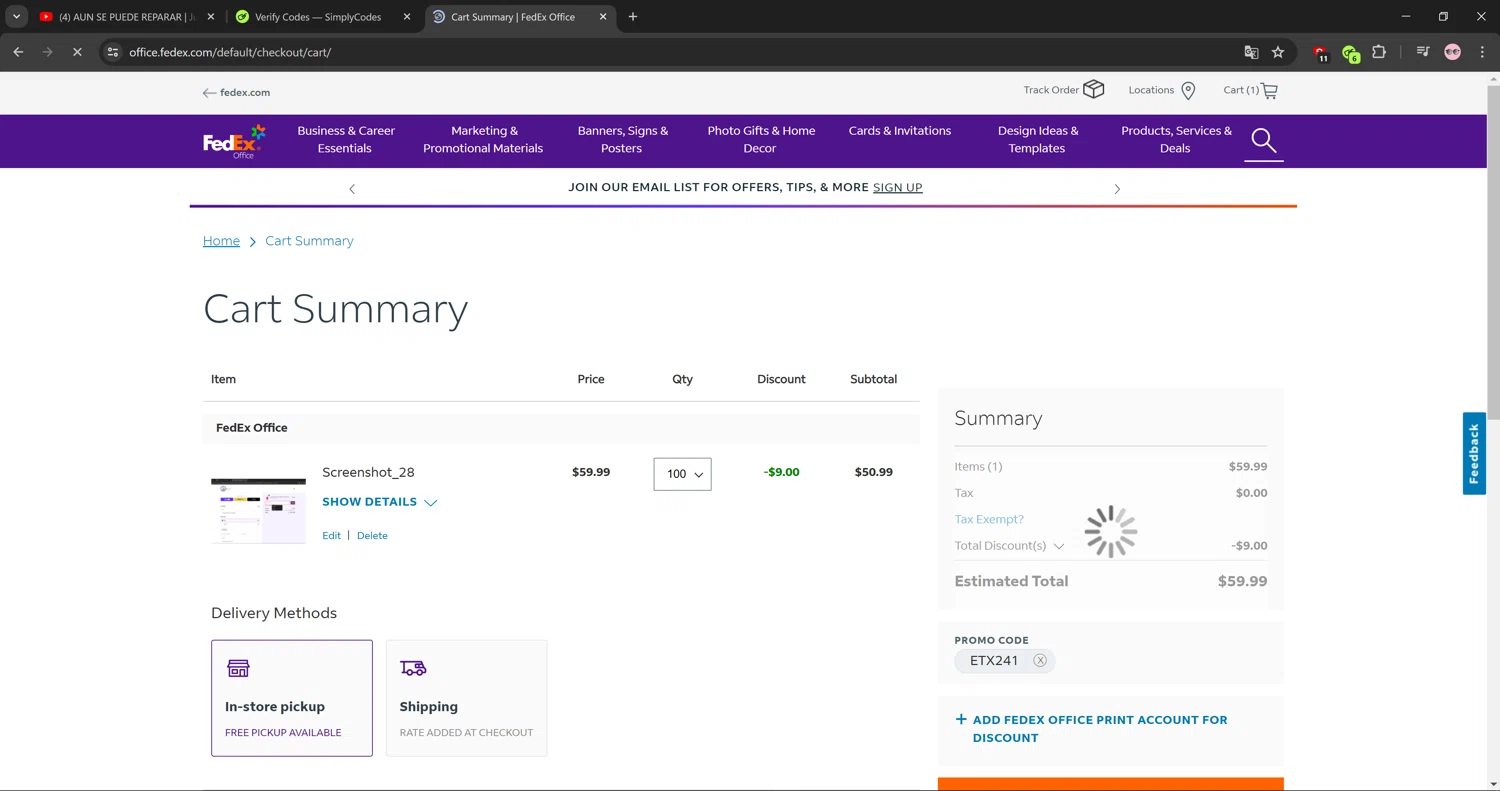
Task: Open the Feedback side tab
Action: pyautogui.click(x=1474, y=454)
